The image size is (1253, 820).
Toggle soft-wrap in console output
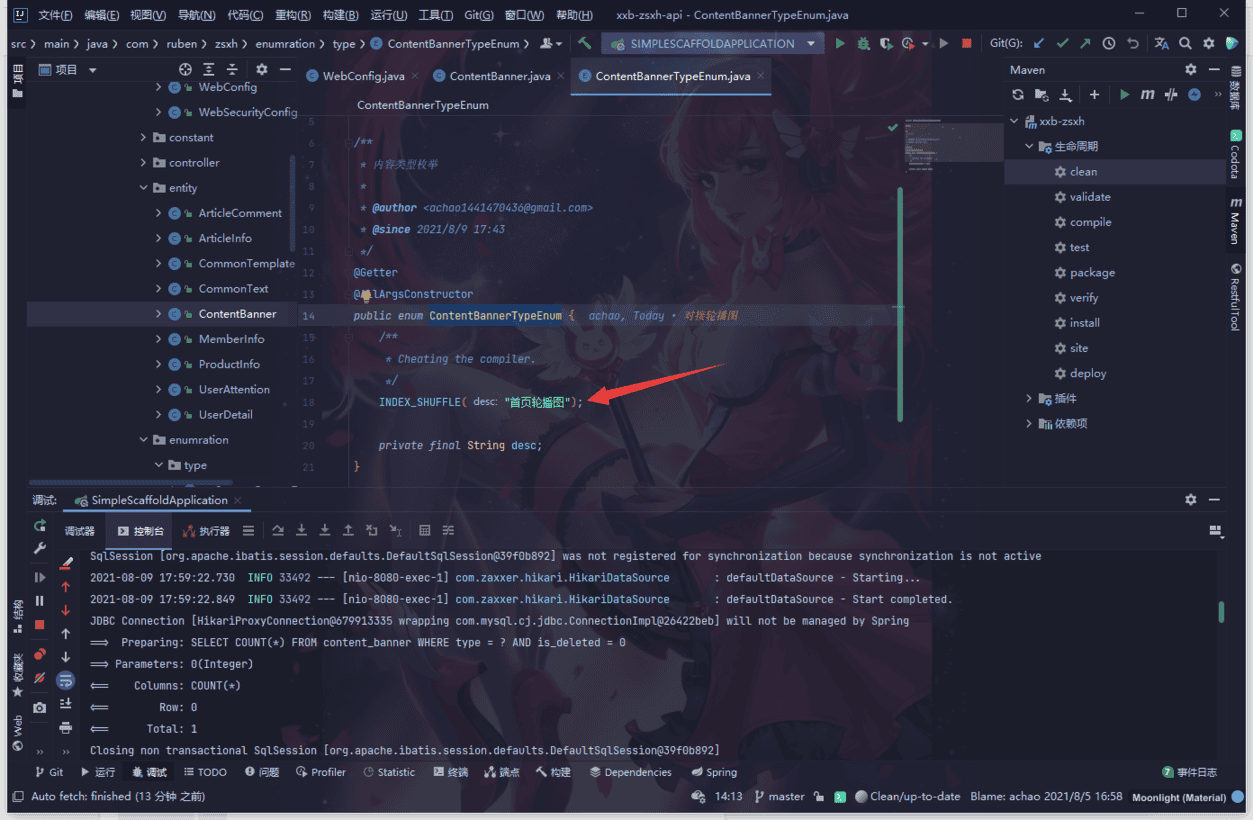tap(66, 680)
